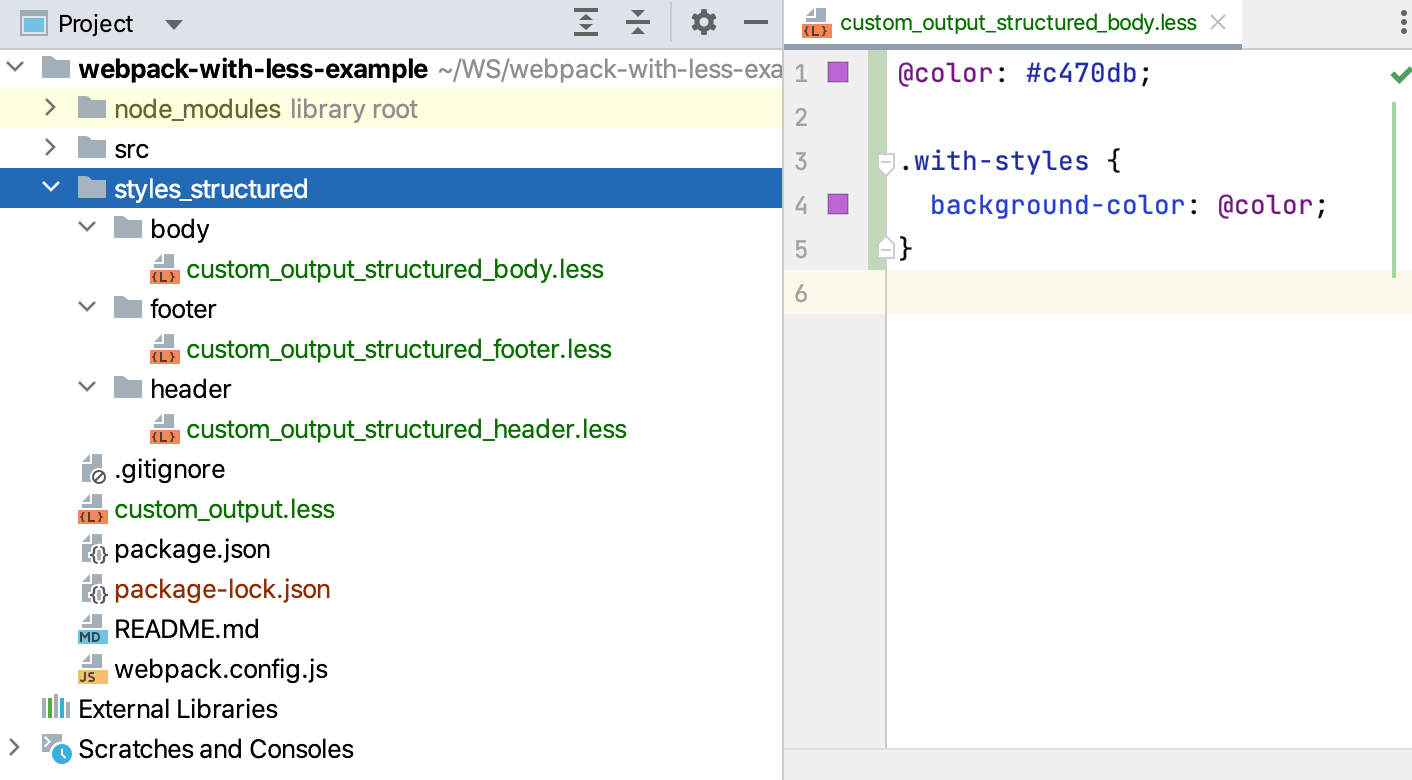The image size is (1412, 780).
Task: Collapse the footer folder
Action: (x=87, y=308)
